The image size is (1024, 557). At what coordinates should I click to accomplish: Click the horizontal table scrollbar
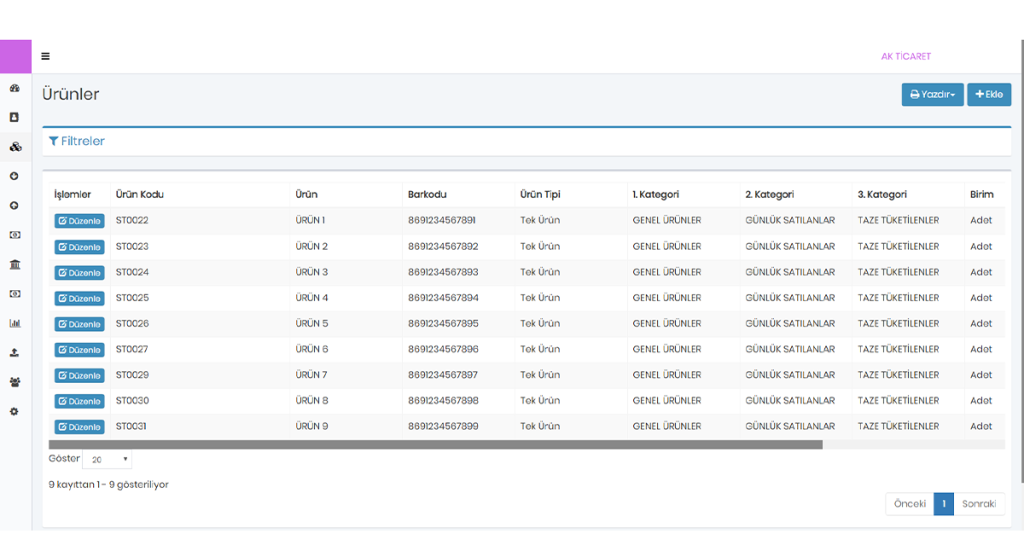pyautogui.click(x=435, y=445)
